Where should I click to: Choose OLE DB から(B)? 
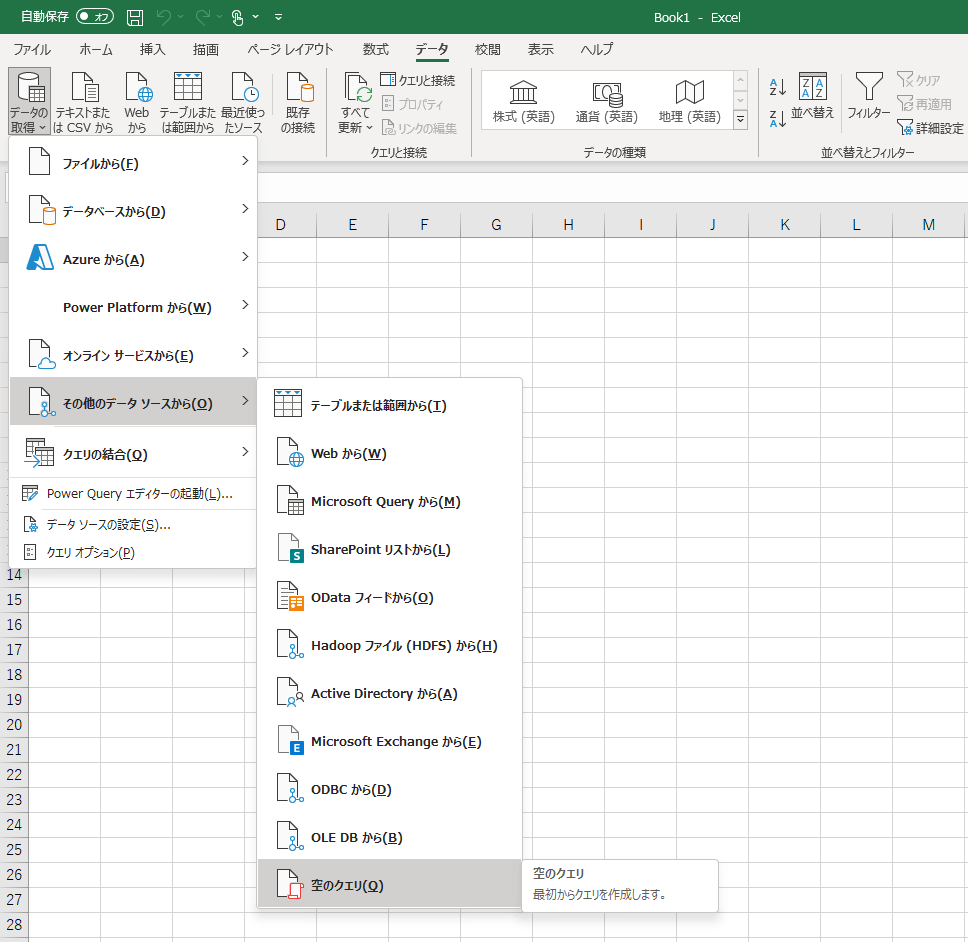(390, 837)
